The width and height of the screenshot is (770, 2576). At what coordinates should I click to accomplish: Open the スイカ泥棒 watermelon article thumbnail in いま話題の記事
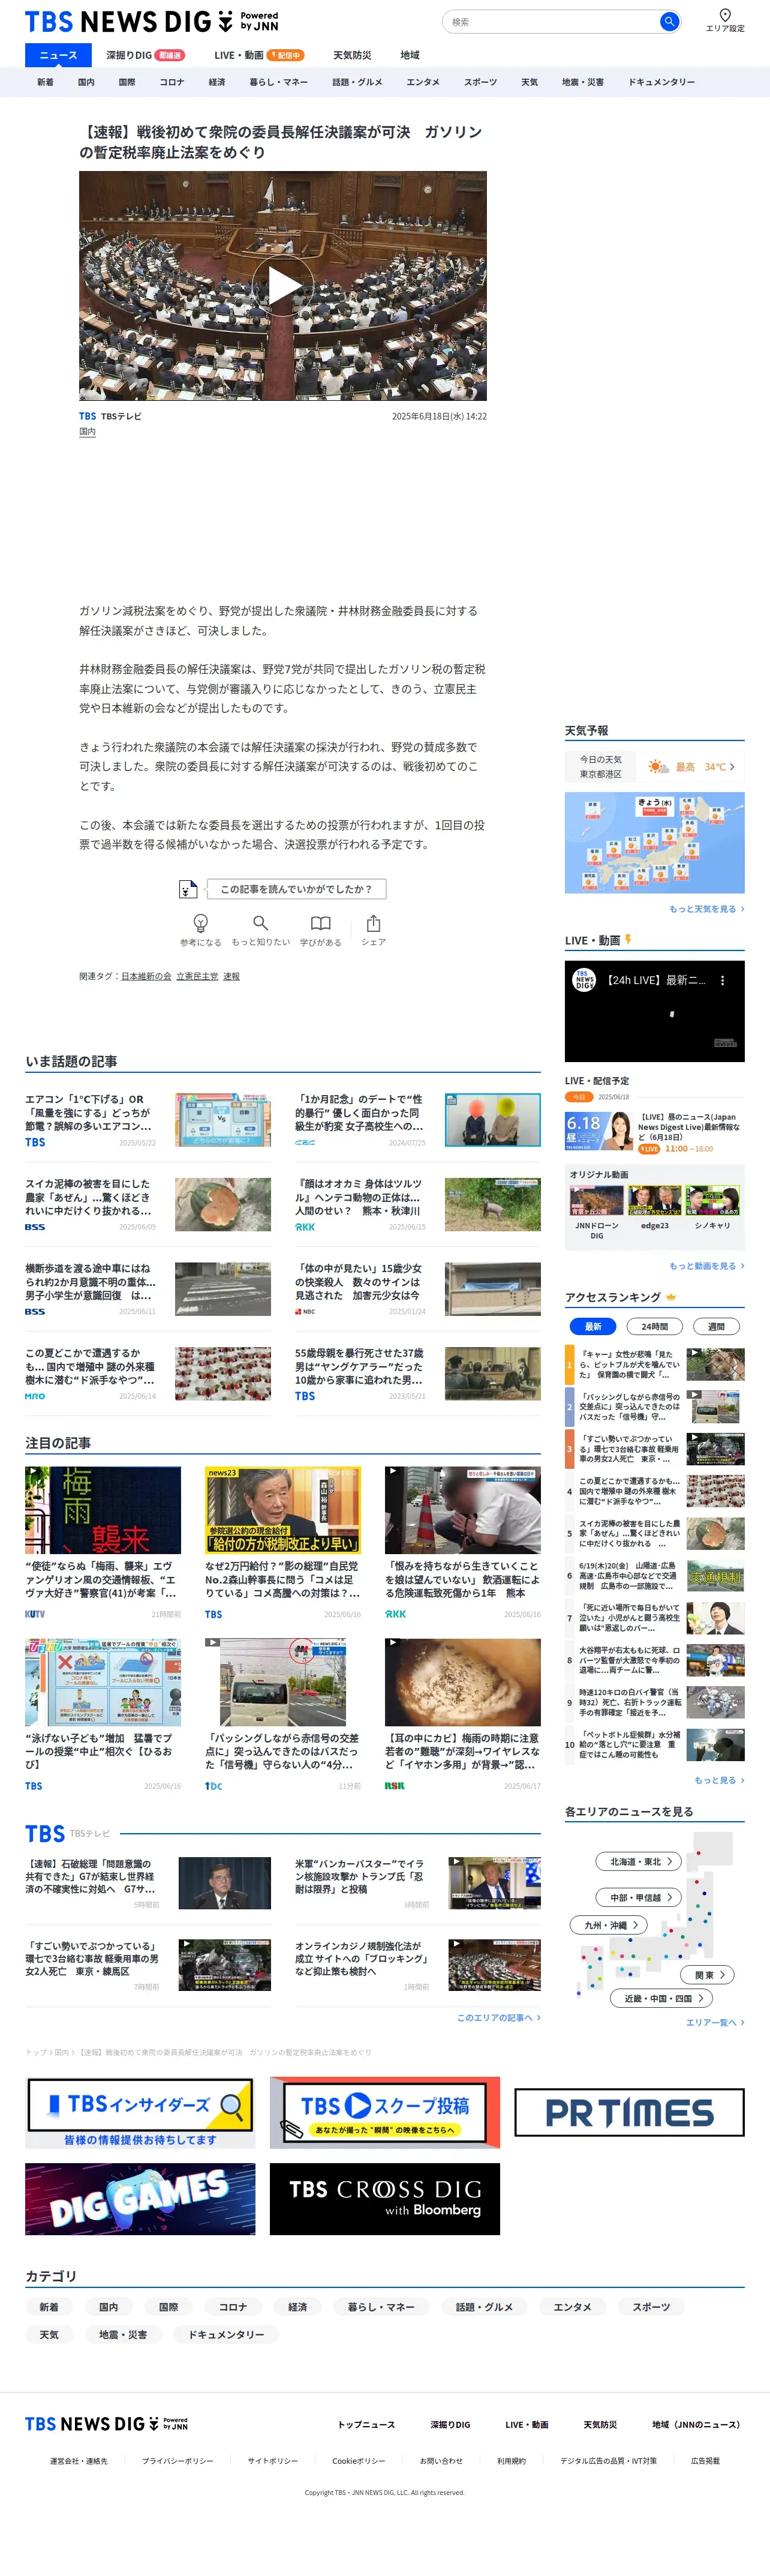pyautogui.click(x=223, y=1204)
